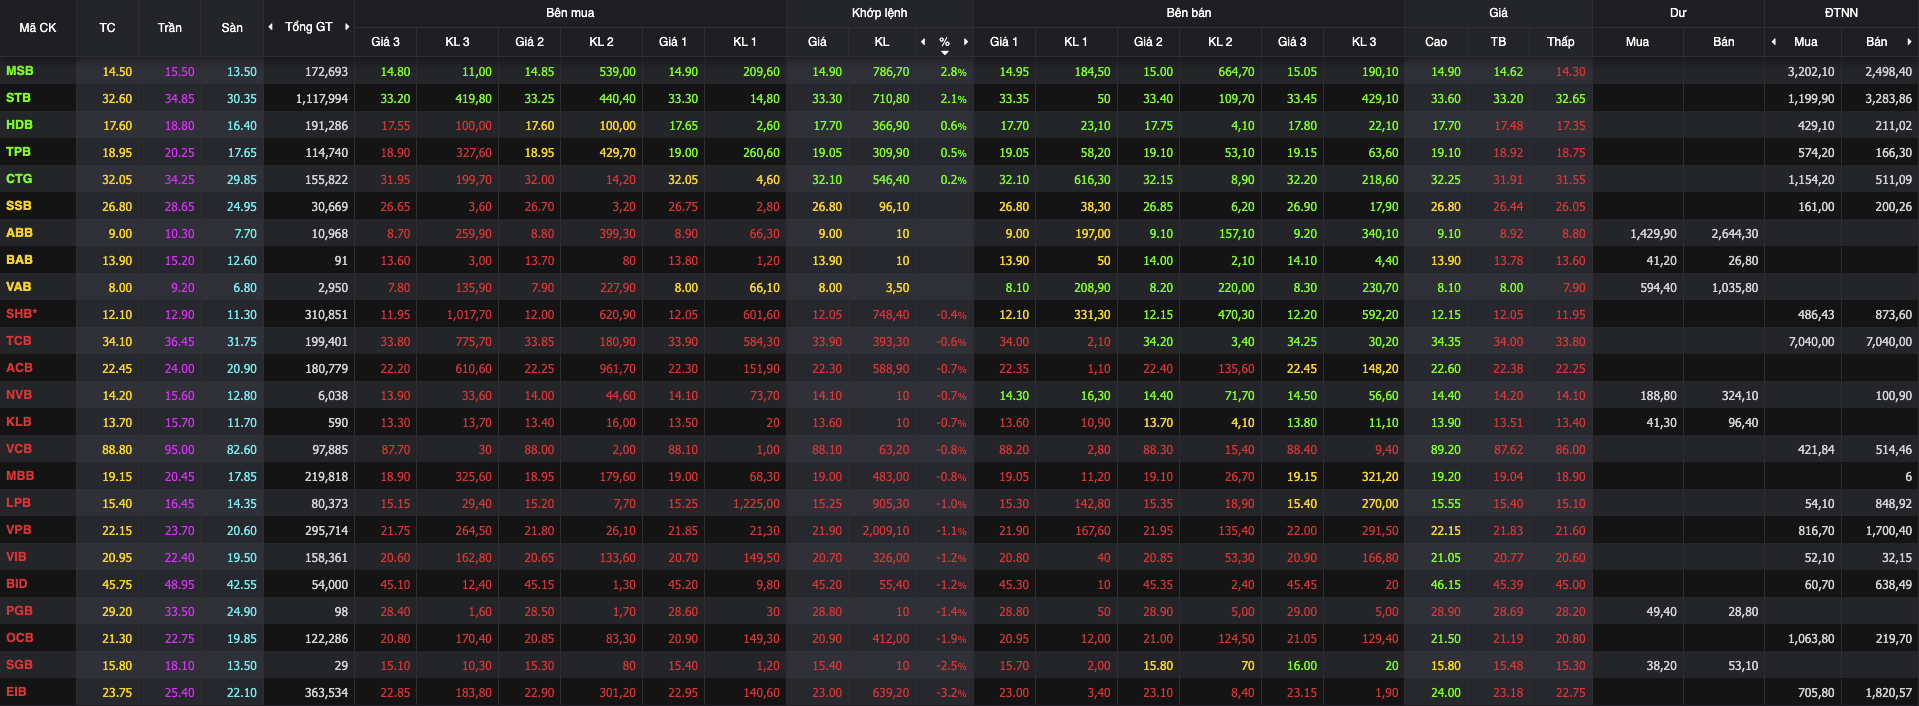Click KL 3 header under Bên bán
The height and width of the screenshot is (706, 1919).
(1364, 42)
